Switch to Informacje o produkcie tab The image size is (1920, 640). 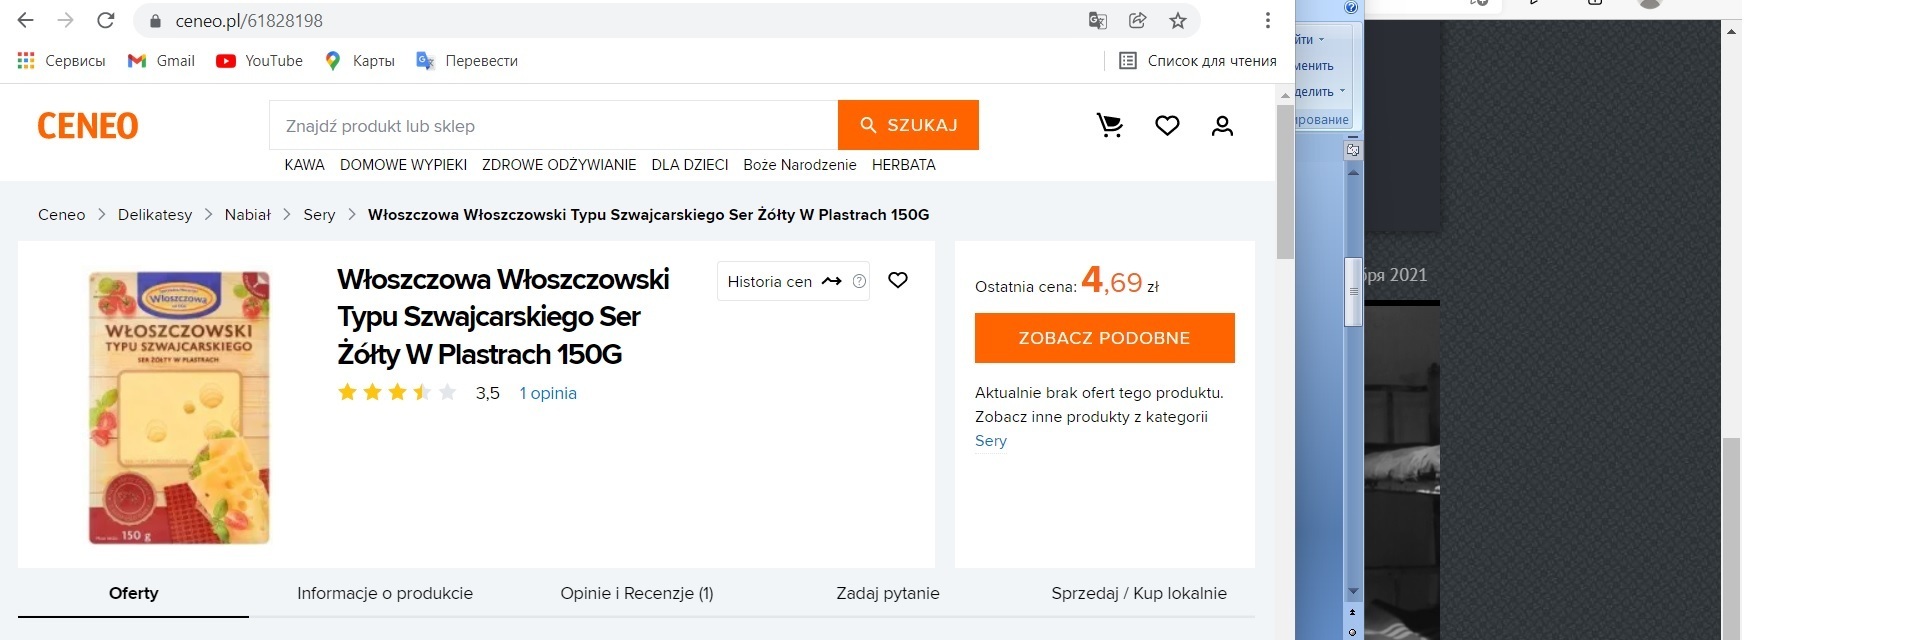385,593
